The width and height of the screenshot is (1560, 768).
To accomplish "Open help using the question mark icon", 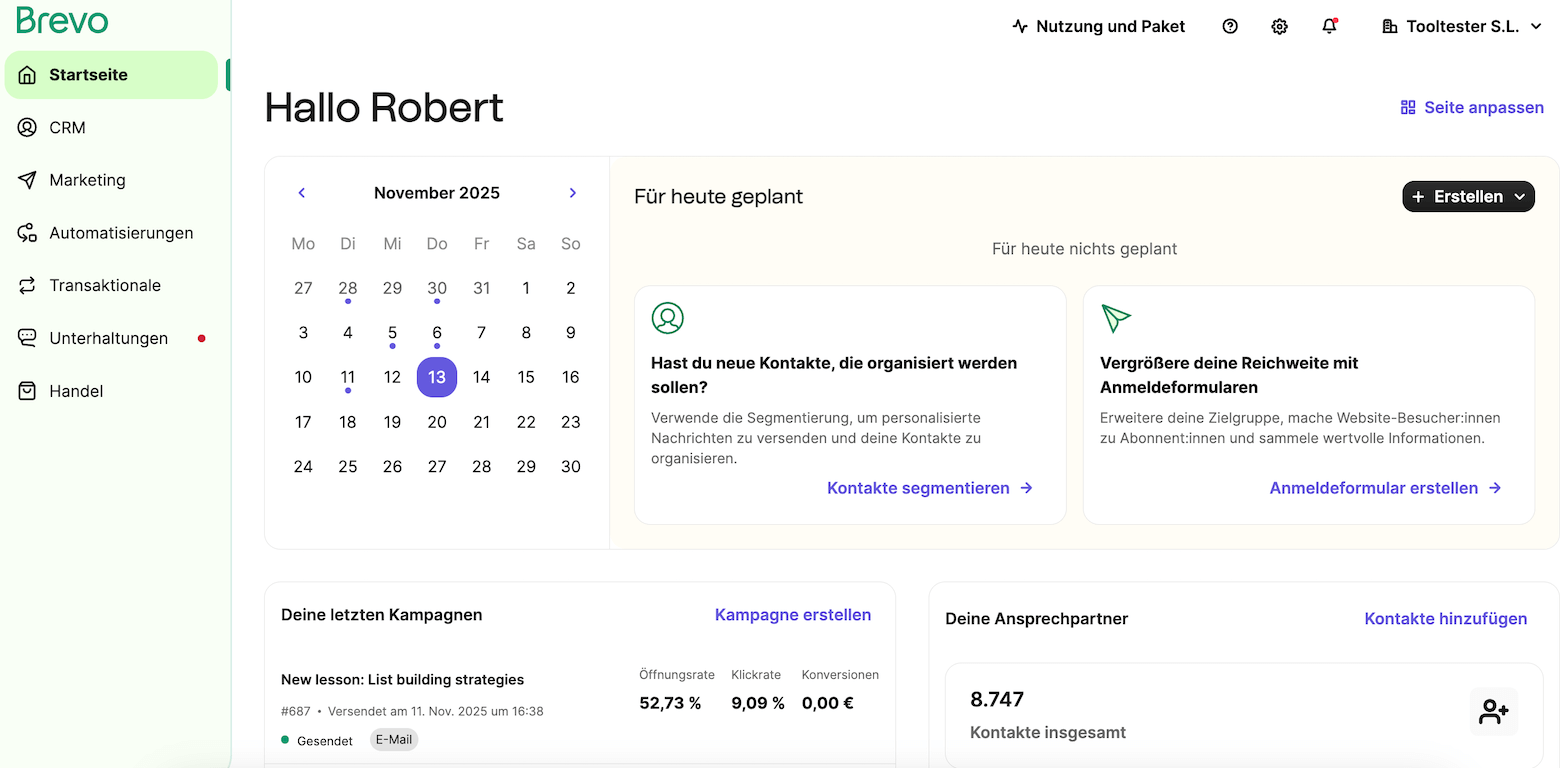I will click(1229, 26).
